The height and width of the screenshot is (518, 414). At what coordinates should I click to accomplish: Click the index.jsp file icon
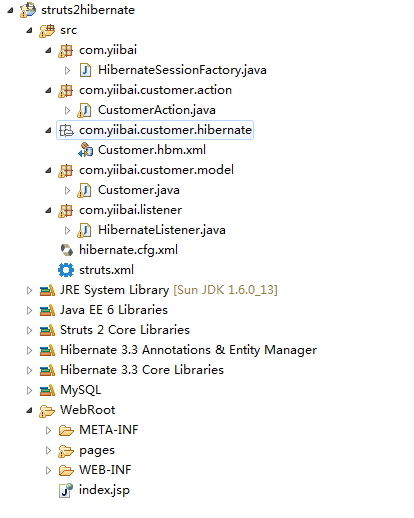(x=66, y=490)
